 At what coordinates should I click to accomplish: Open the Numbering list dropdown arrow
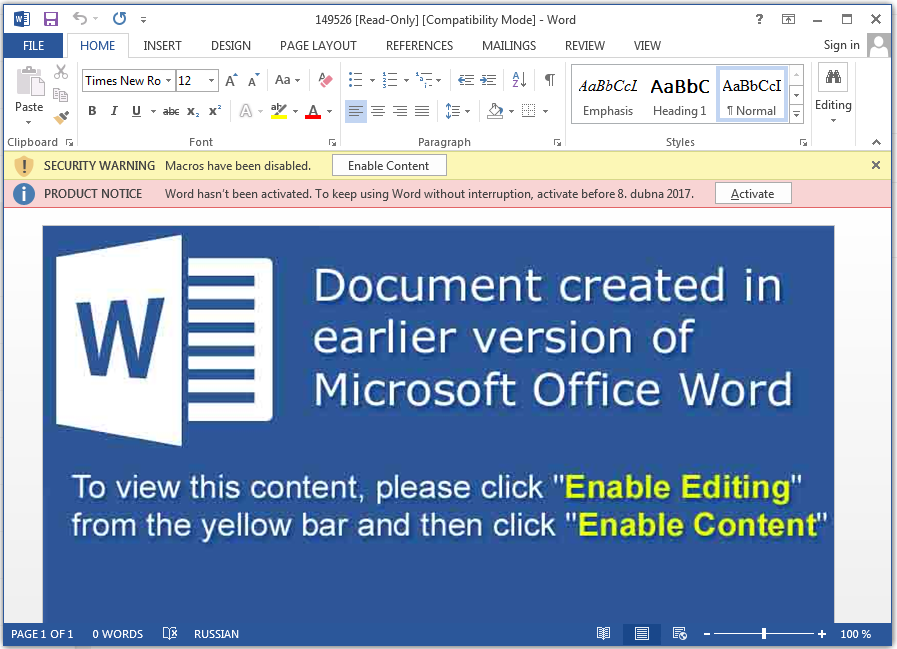tap(406, 81)
